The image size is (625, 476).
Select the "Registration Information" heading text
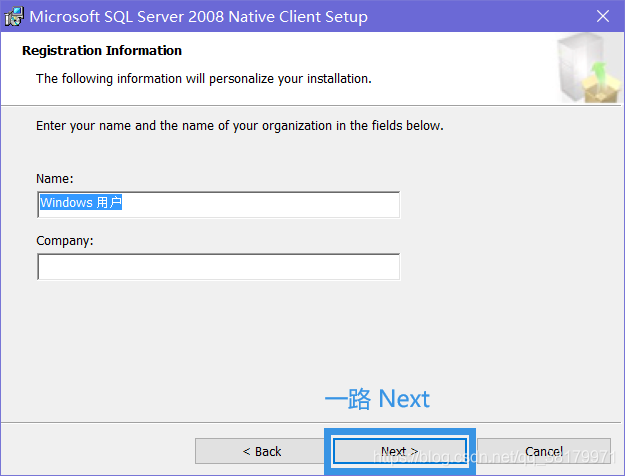coord(102,51)
